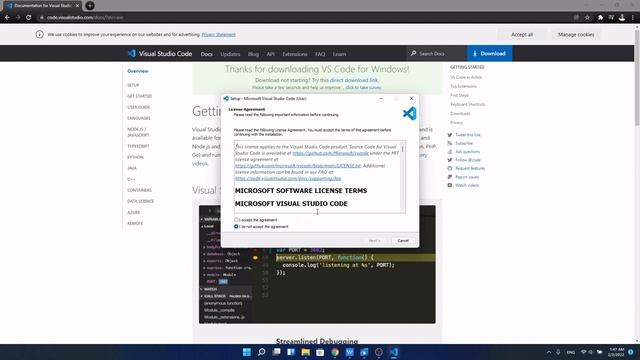
Task: Select 'I do not accept the agreement' option
Action: (x=261, y=227)
